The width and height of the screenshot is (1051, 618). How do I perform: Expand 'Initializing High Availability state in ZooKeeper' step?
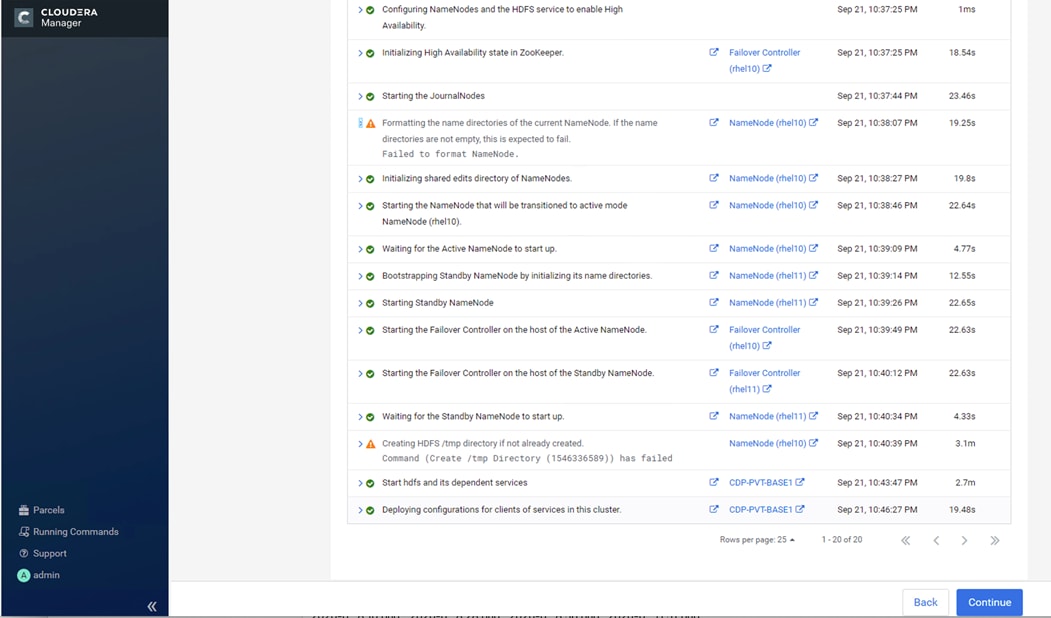360,53
